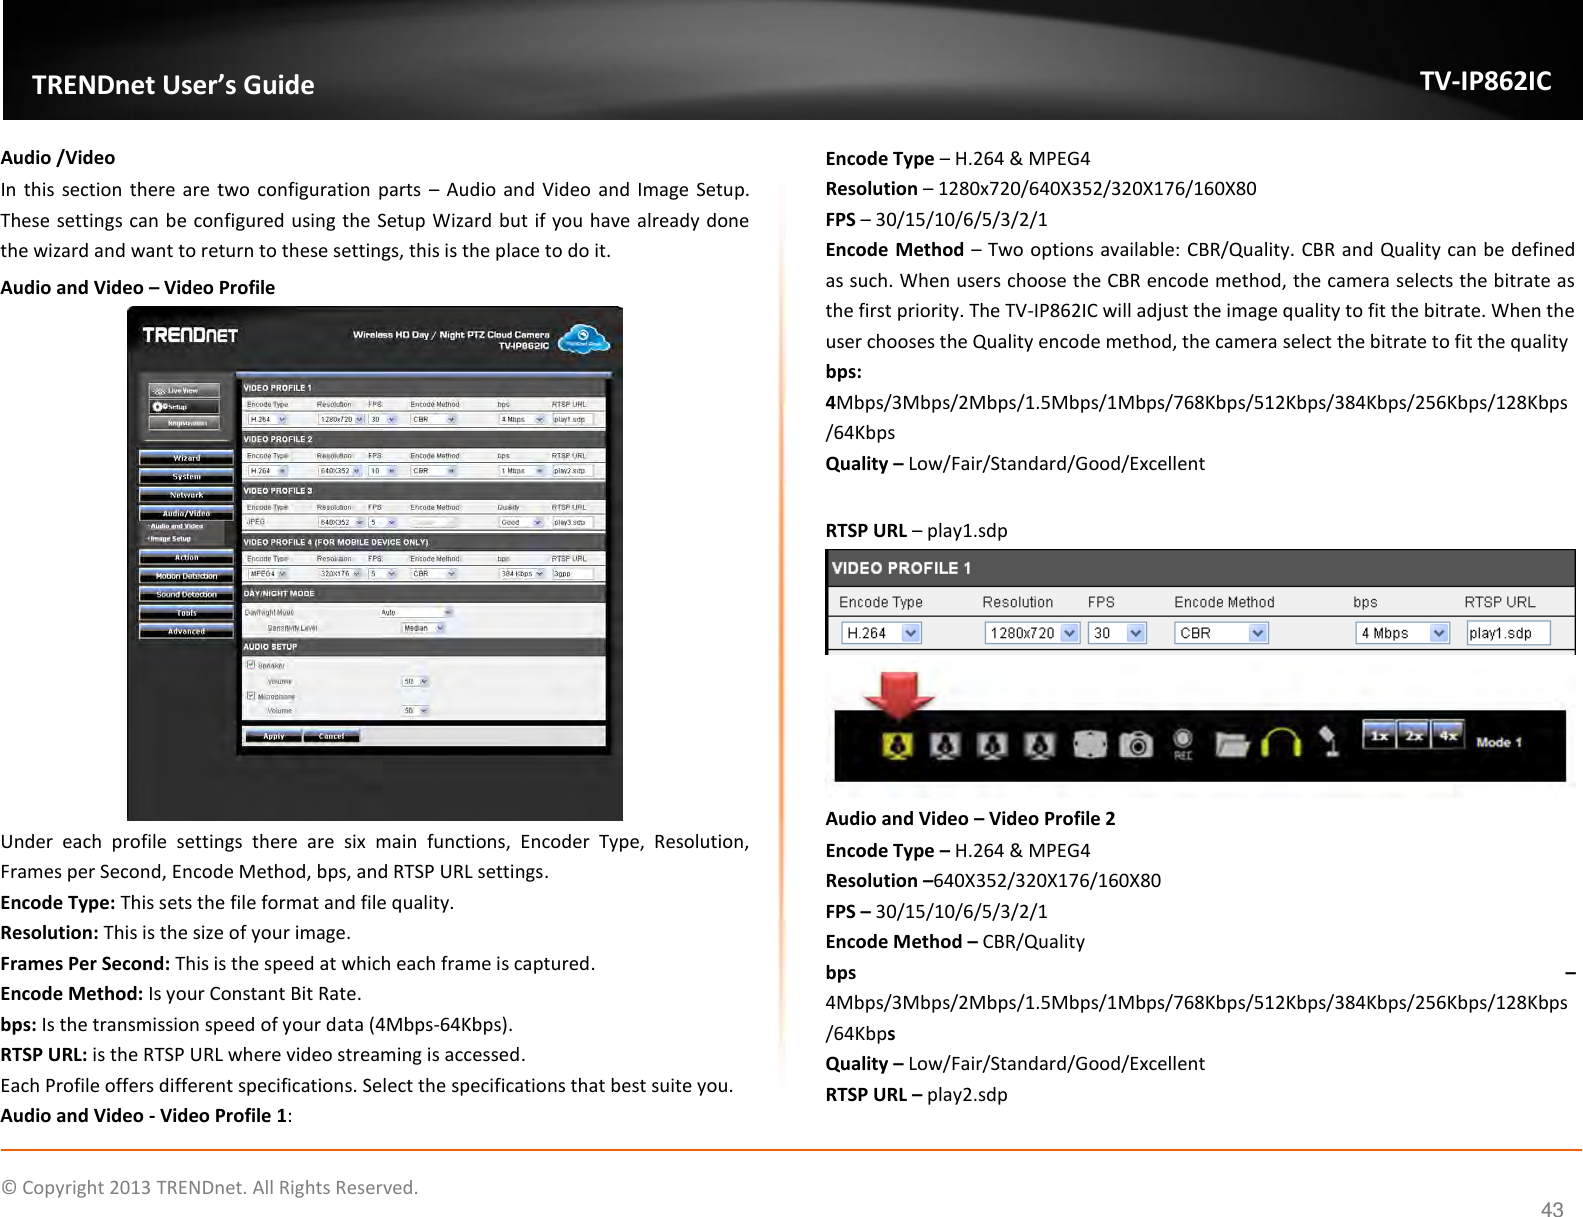The height and width of the screenshot is (1217, 1583).
Task: Open the Network menu
Action: click(186, 495)
